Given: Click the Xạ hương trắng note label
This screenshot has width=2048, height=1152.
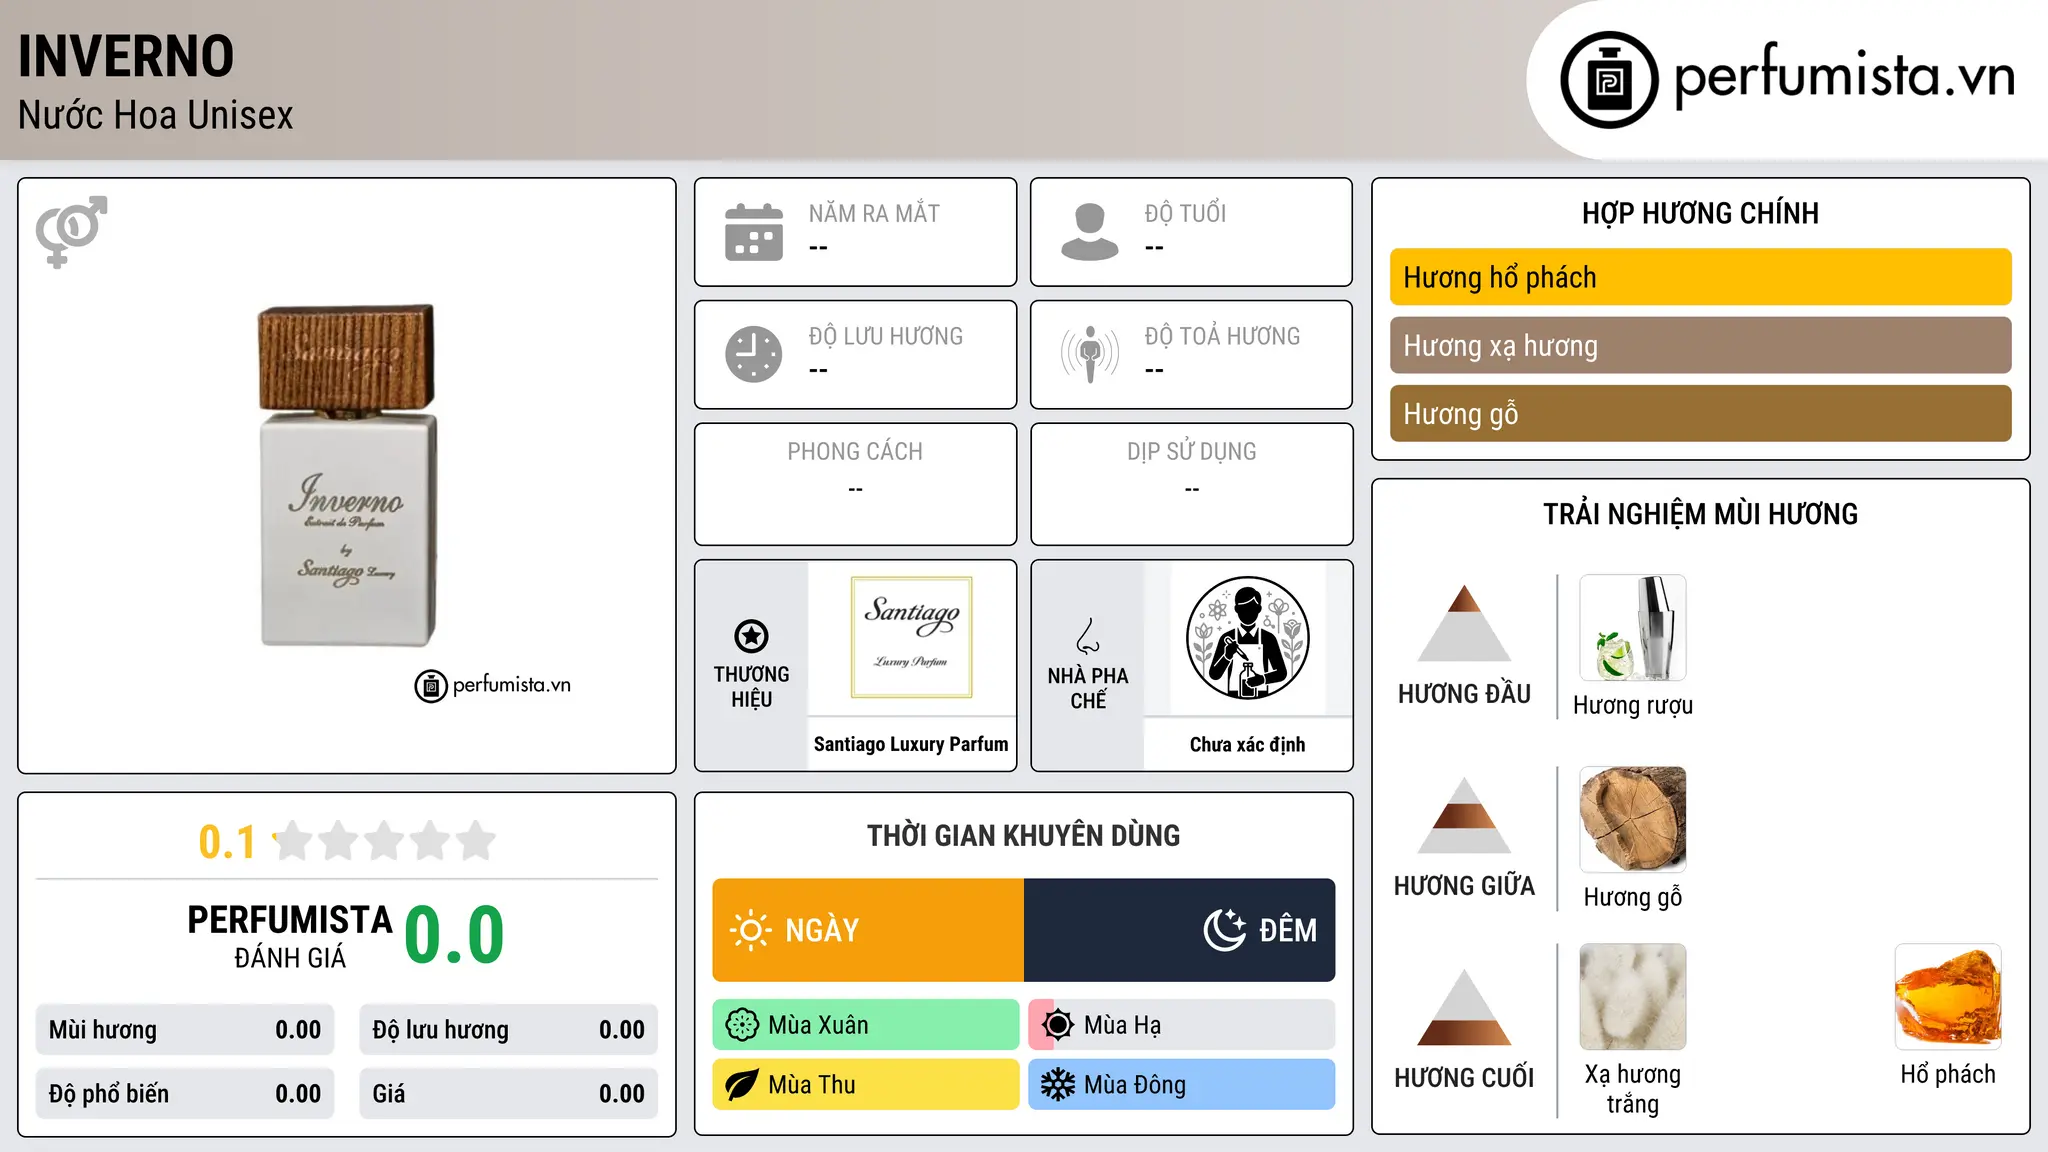Looking at the screenshot, I should [1632, 1089].
